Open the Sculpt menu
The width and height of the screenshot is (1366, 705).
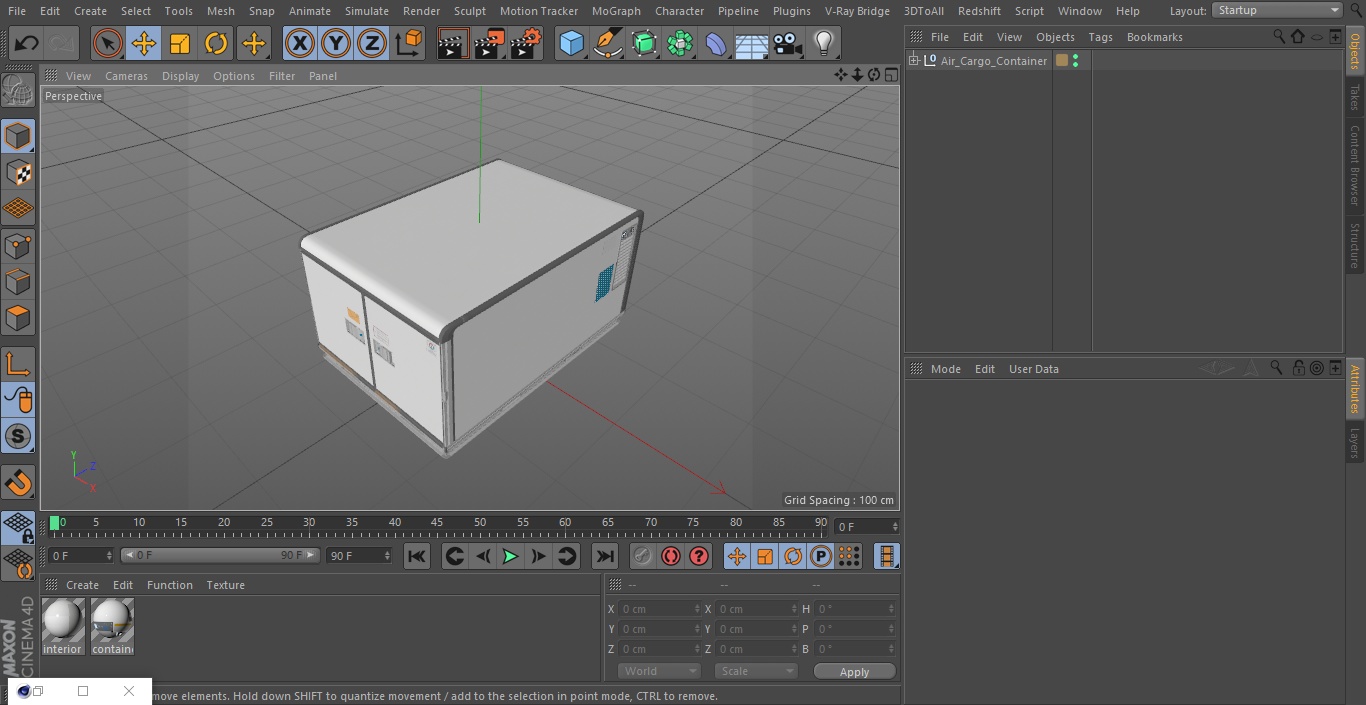(469, 11)
